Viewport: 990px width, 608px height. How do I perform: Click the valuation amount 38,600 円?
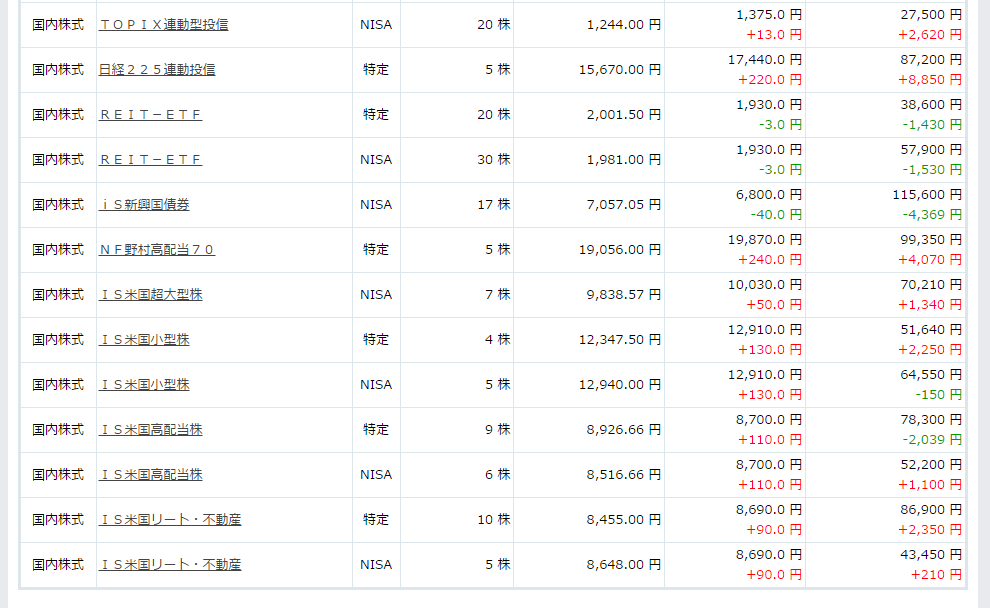click(x=931, y=105)
